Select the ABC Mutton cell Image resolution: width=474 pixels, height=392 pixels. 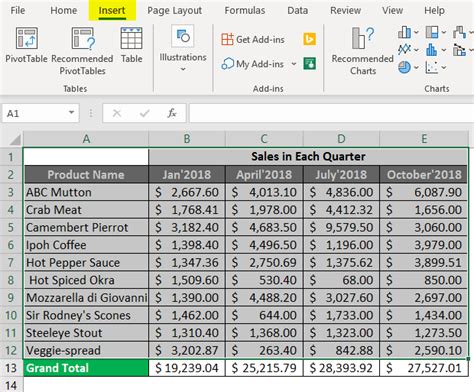pos(86,192)
